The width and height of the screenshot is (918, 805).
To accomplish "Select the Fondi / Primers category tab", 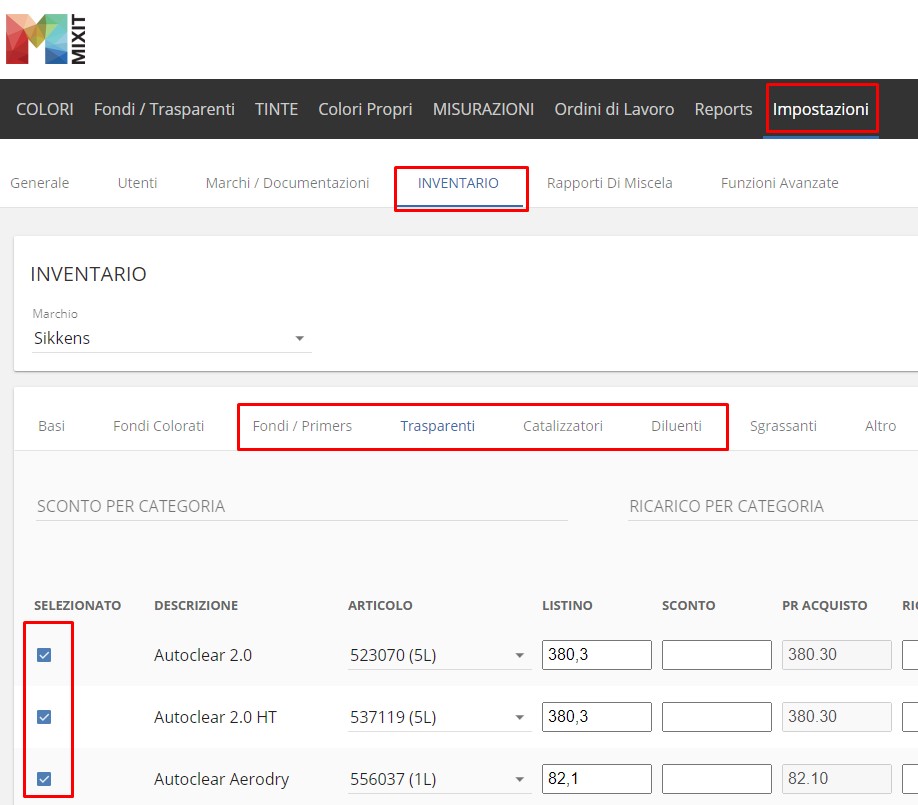I will (302, 426).
